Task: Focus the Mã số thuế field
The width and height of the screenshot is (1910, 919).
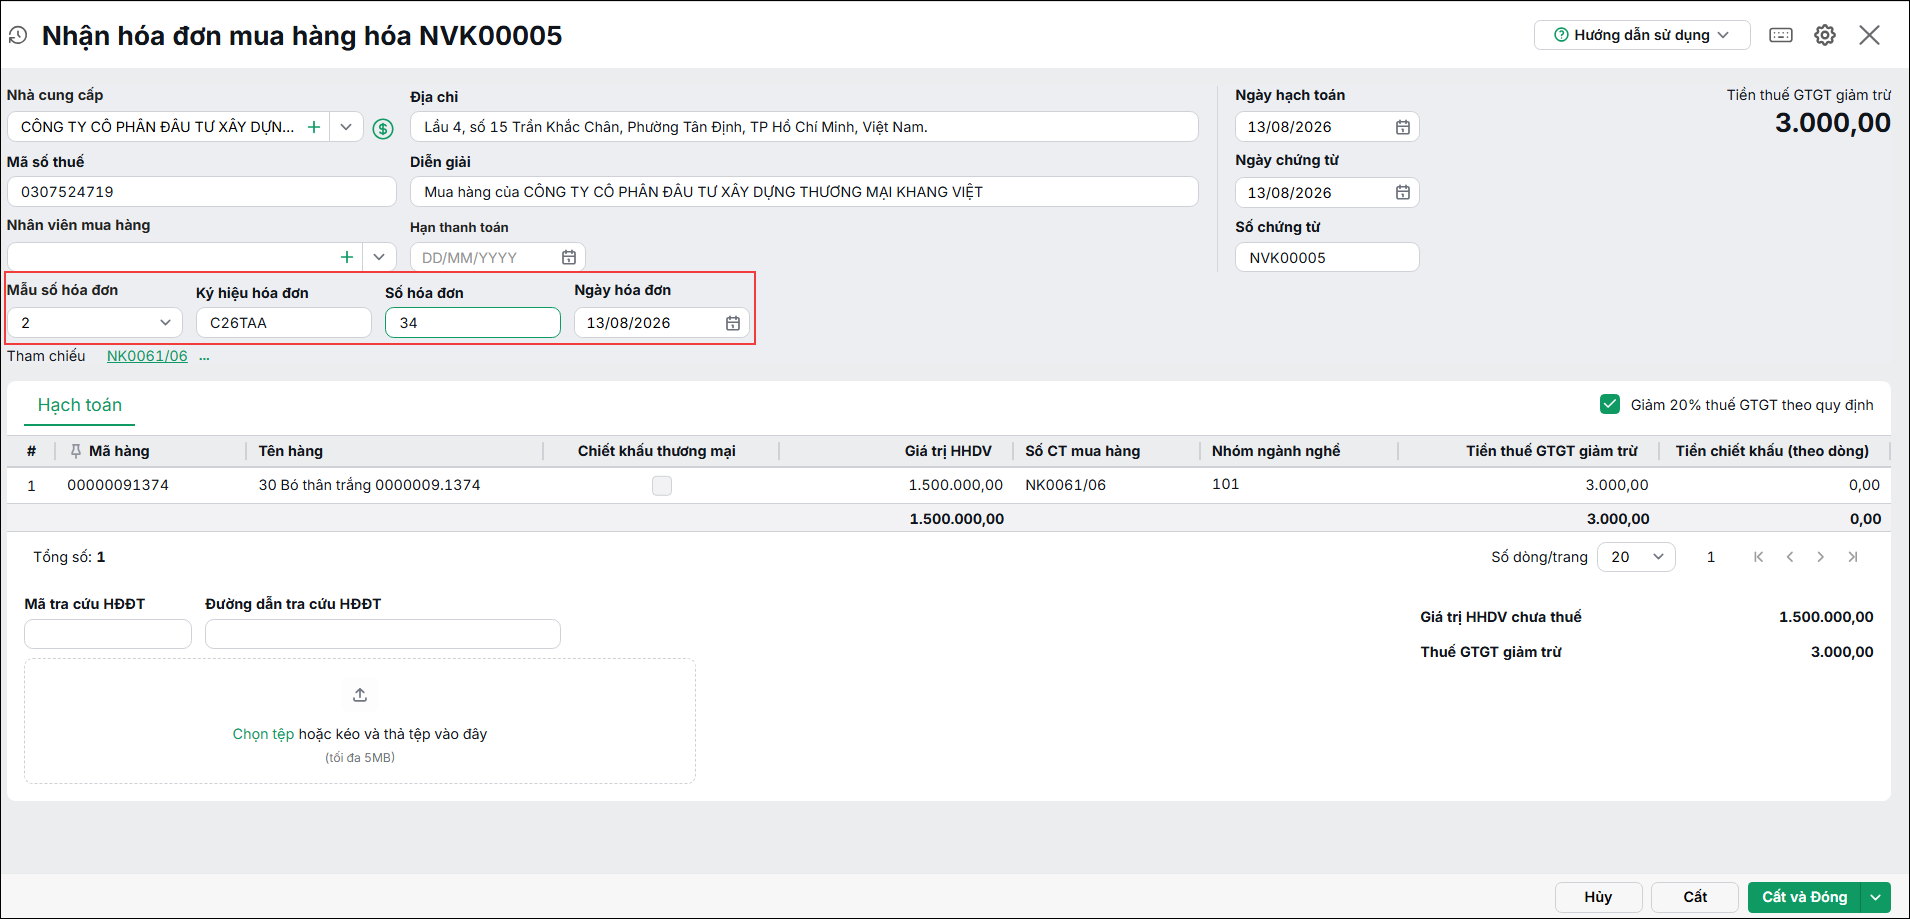Action: 202,192
